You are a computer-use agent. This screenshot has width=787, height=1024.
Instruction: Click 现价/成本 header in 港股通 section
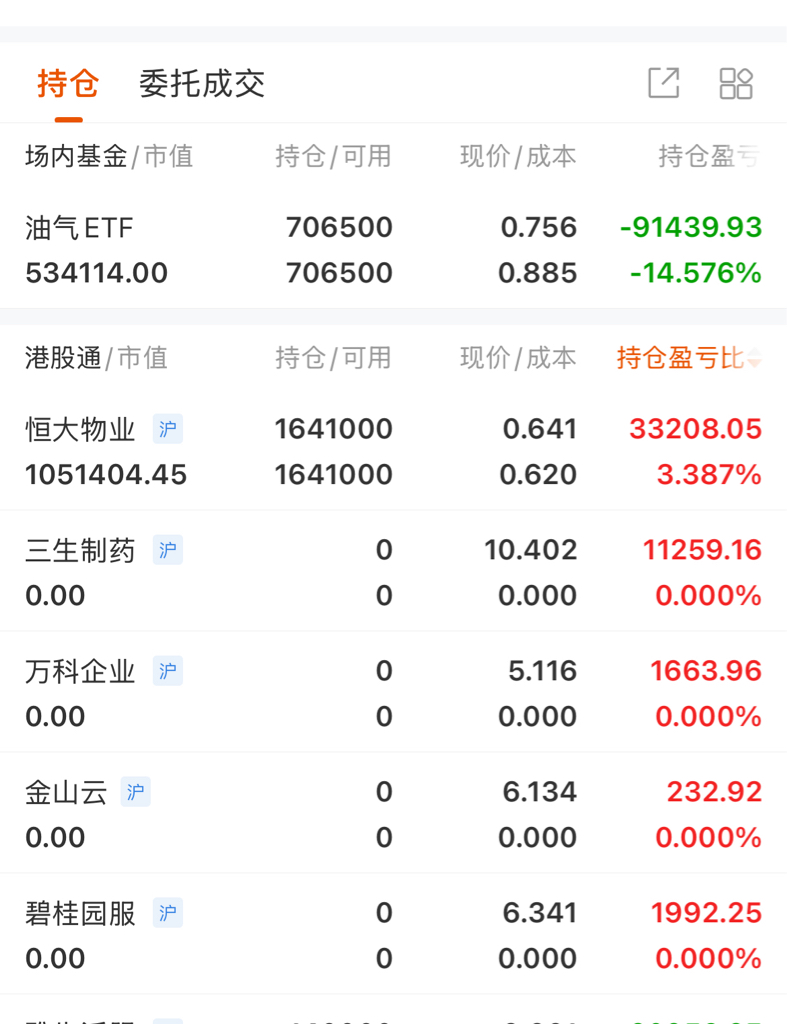tap(519, 358)
